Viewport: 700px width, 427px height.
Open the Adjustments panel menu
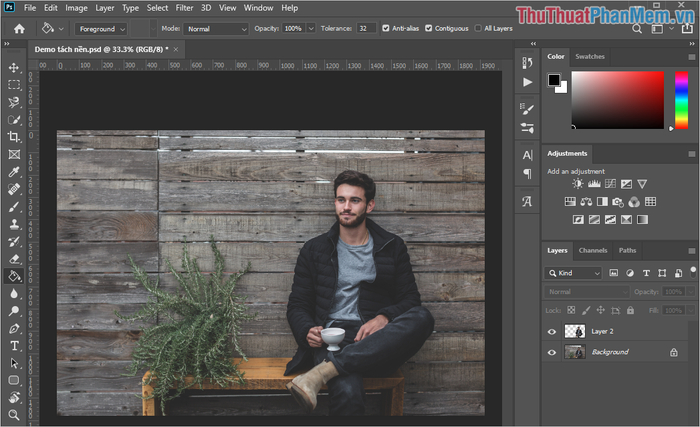(x=692, y=154)
